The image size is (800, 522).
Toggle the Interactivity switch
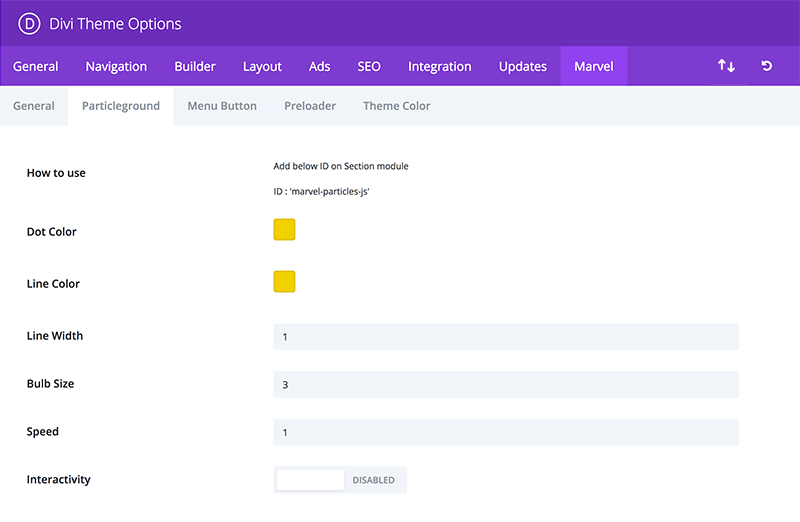pos(340,480)
